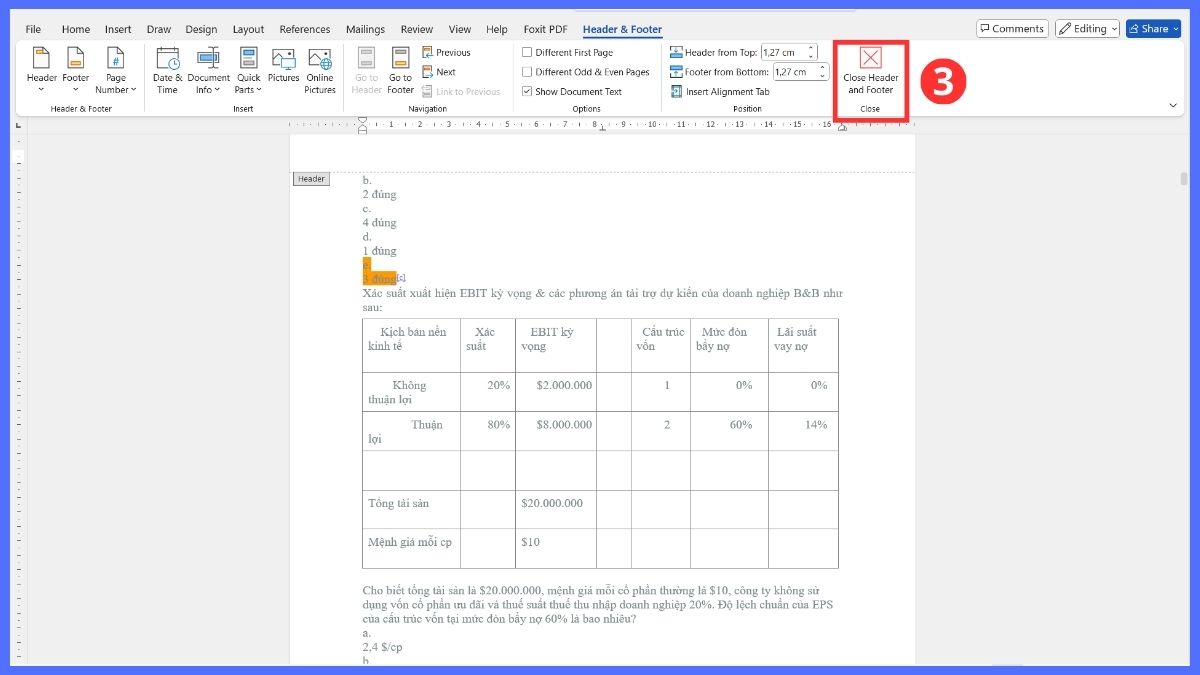The height and width of the screenshot is (675, 1200).
Task: Open the Comments pane button
Action: pyautogui.click(x=1012, y=29)
